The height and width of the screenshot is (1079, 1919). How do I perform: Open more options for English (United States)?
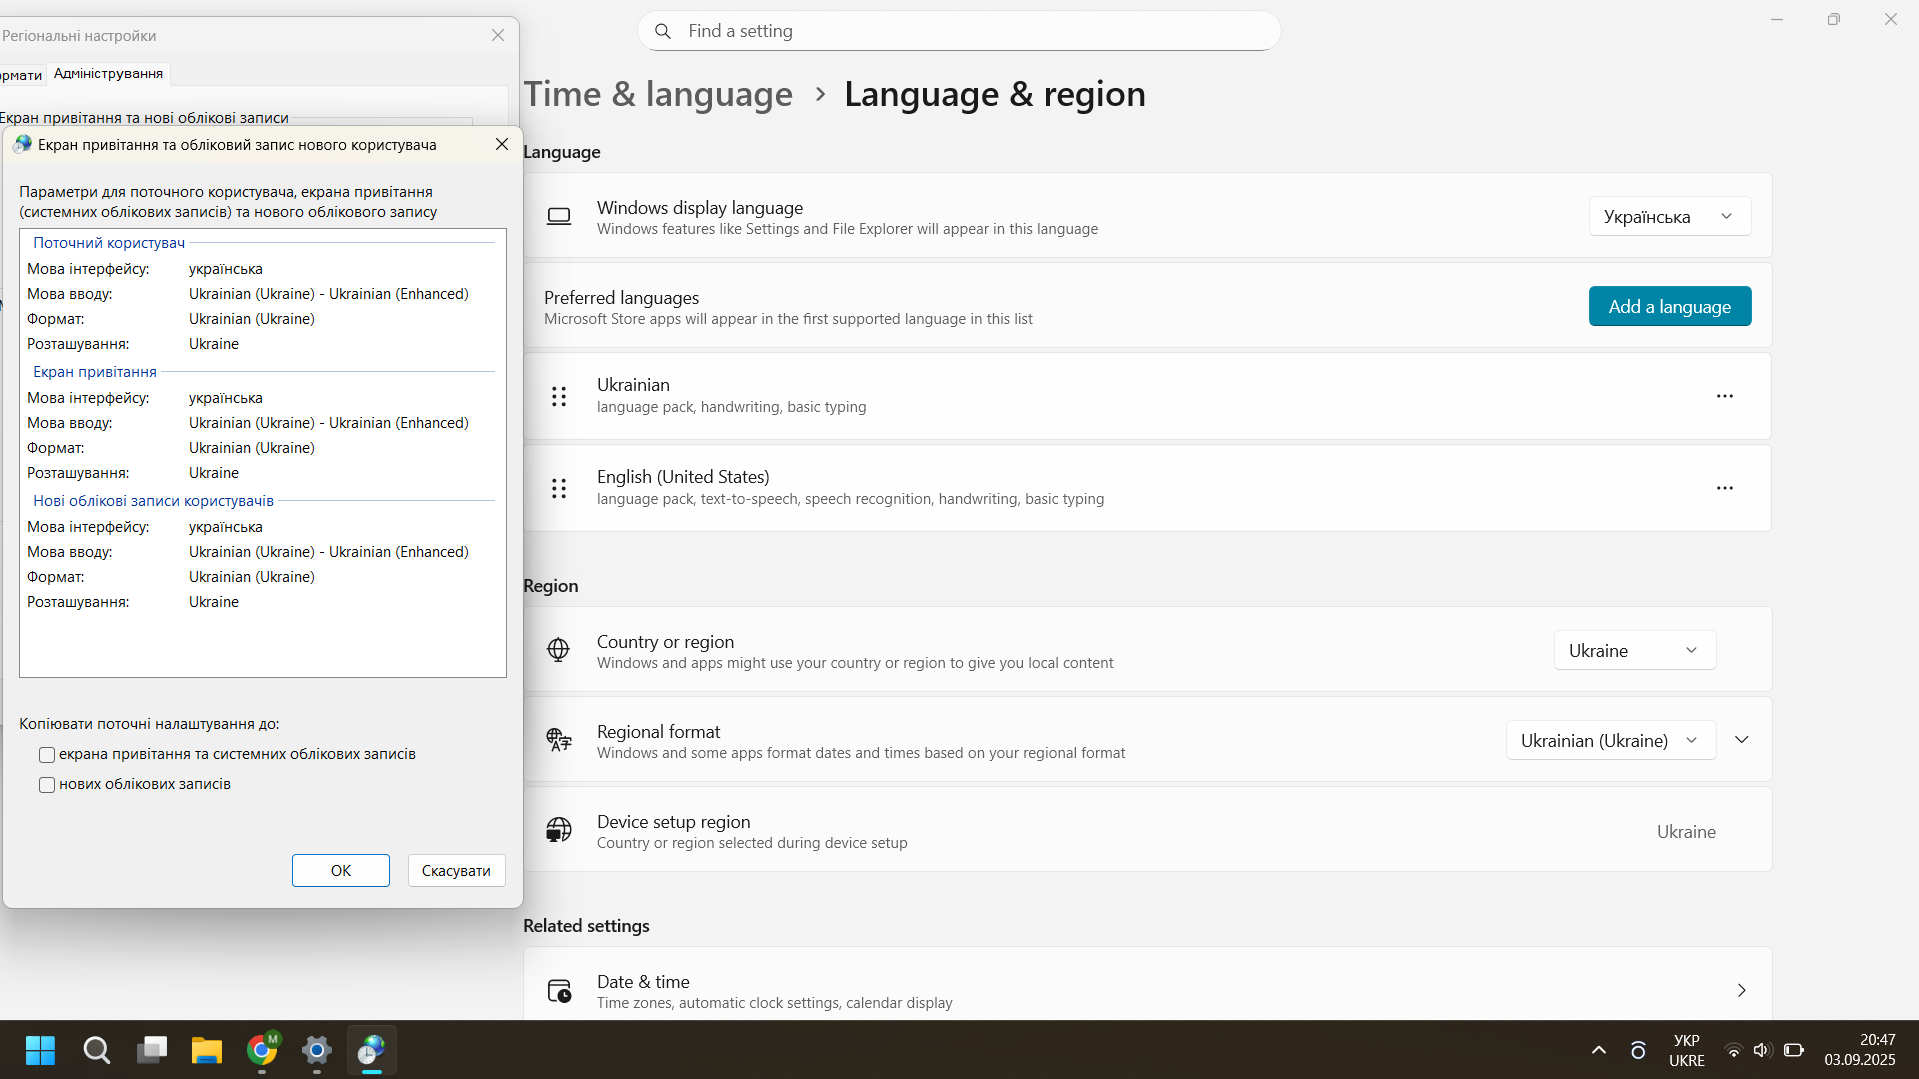[1725, 488]
